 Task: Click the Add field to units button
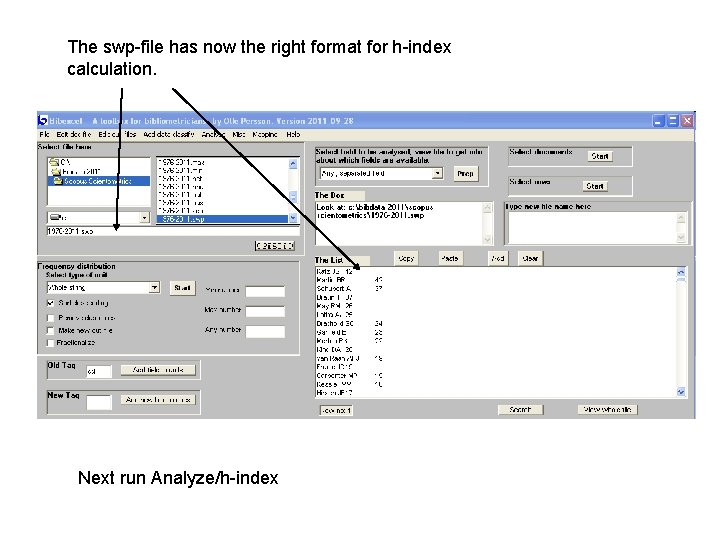pyautogui.click(x=158, y=370)
